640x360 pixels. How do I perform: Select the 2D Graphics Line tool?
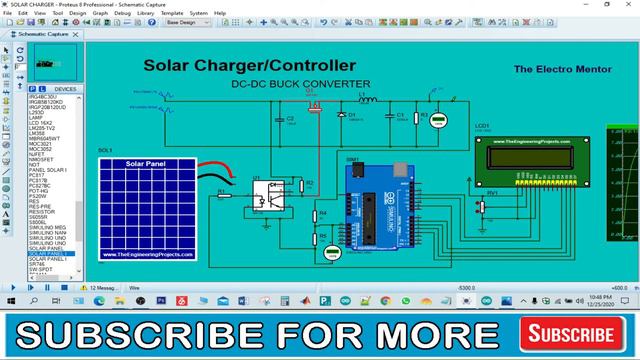click(x=6, y=171)
